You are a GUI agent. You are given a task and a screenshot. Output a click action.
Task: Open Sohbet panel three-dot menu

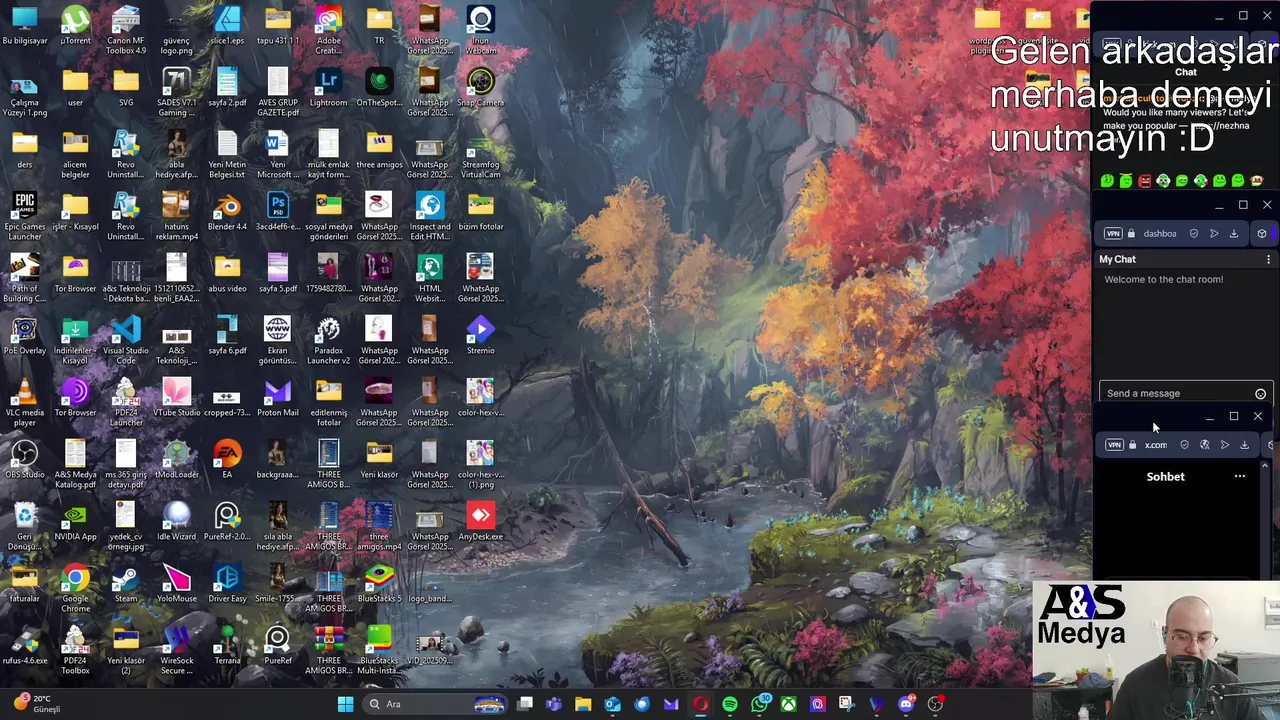point(1240,476)
